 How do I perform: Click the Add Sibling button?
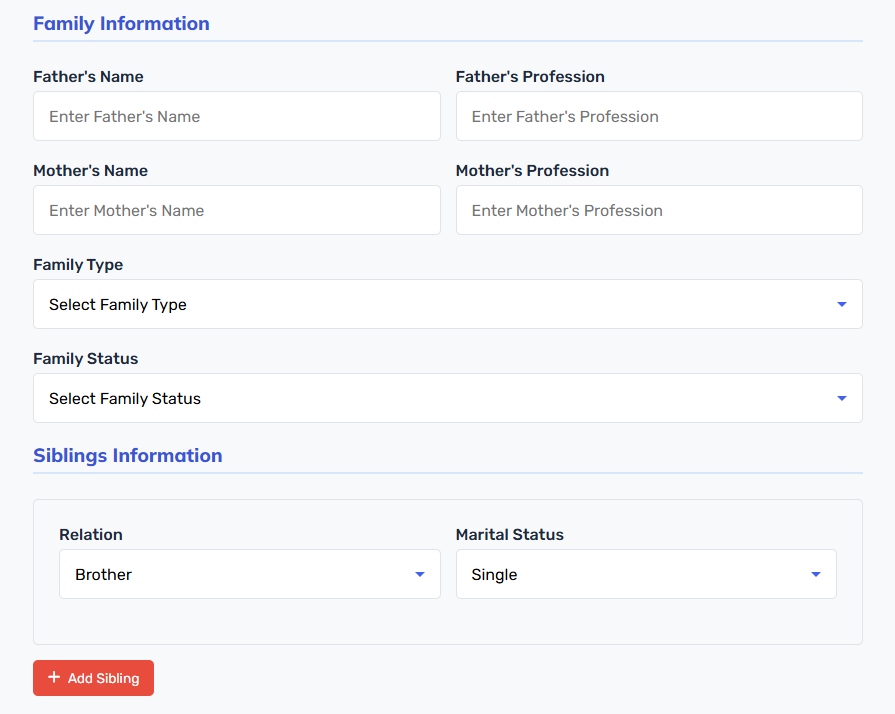point(94,678)
